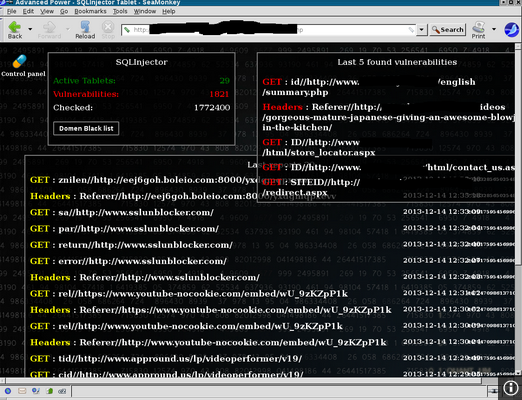Click the SQLInjector panel heading
The width and height of the screenshot is (522, 400).
pos(141,62)
